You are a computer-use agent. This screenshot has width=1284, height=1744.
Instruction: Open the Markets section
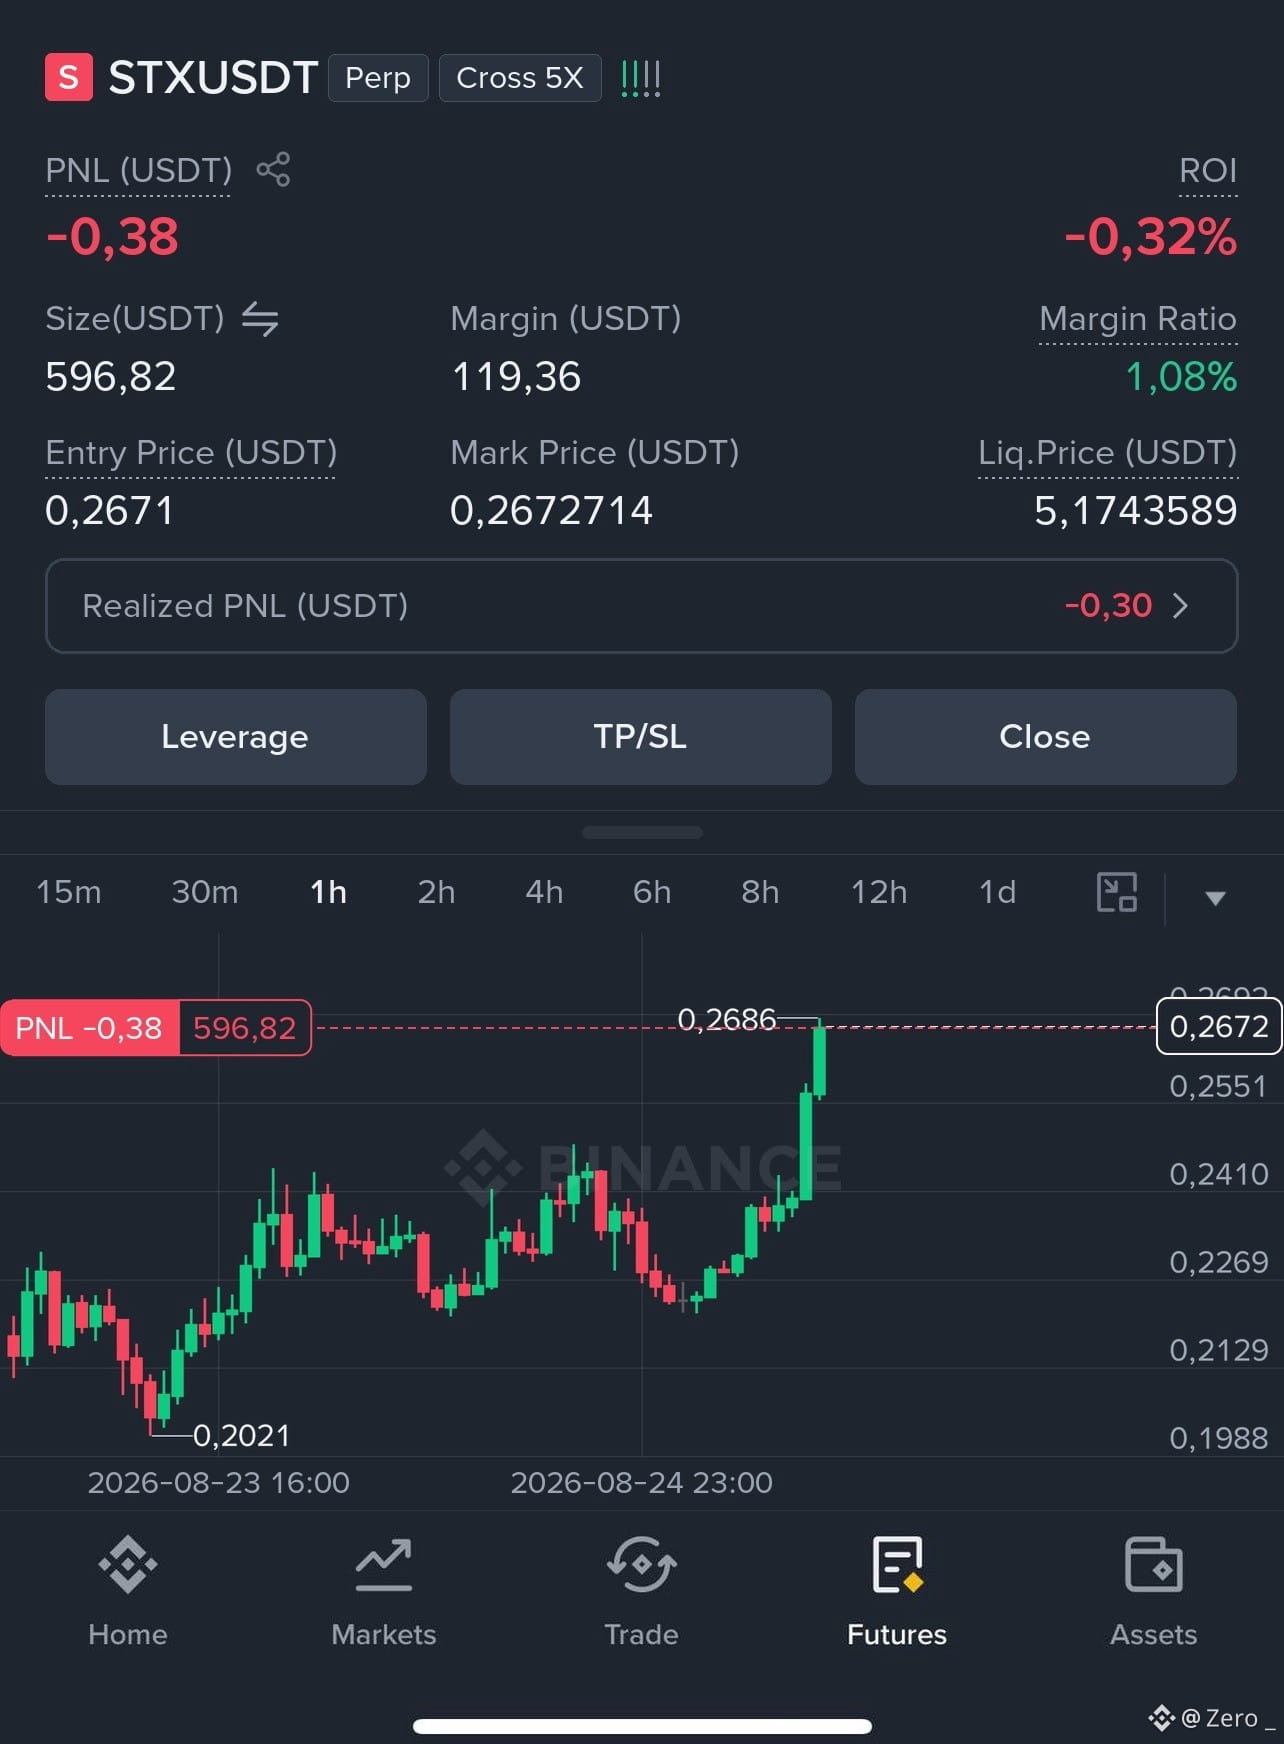coord(384,1592)
